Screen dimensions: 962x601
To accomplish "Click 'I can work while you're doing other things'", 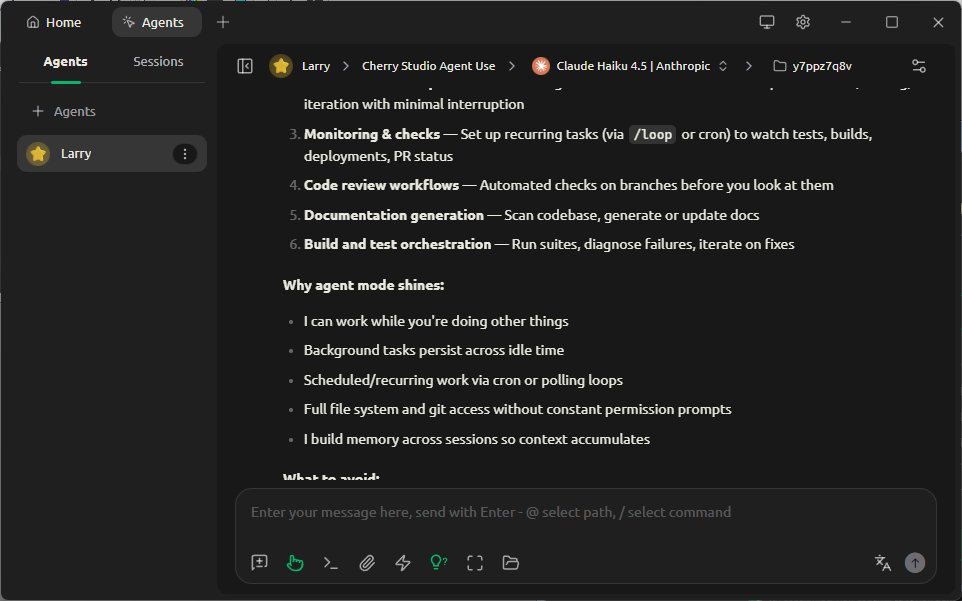I will [x=436, y=321].
